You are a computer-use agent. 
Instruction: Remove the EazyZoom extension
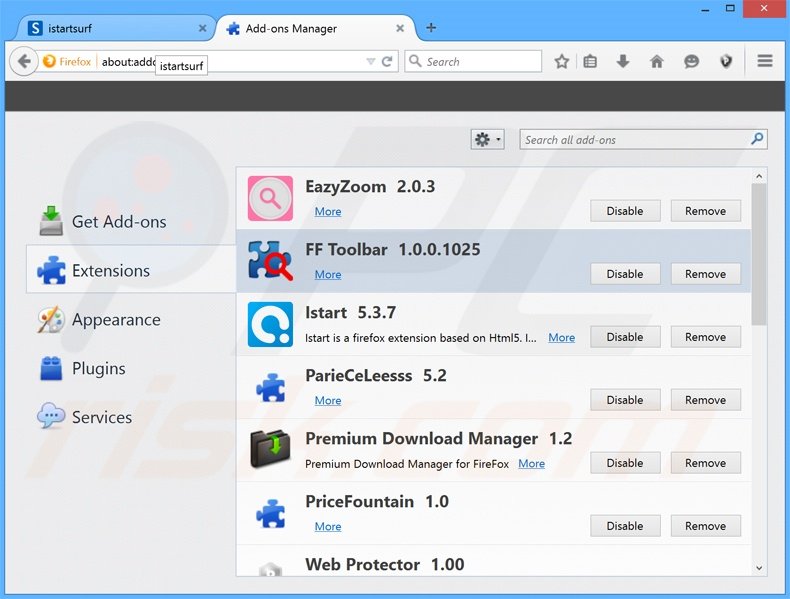coord(705,211)
